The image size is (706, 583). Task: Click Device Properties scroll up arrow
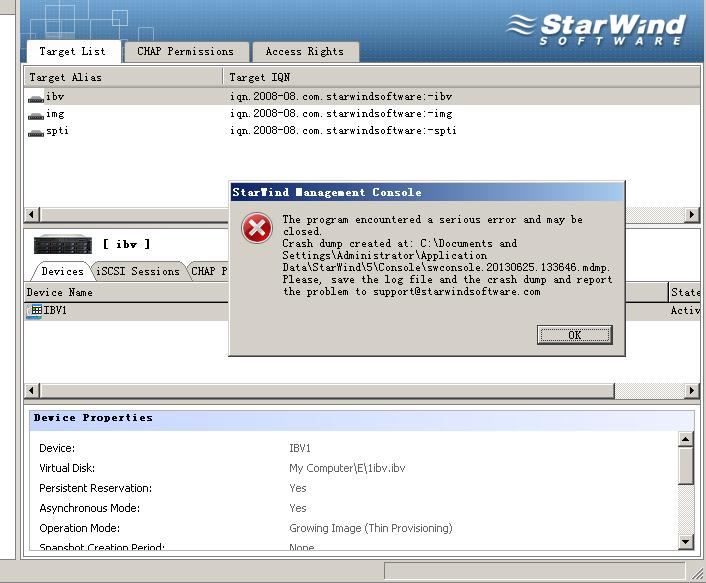pyautogui.click(x=685, y=438)
